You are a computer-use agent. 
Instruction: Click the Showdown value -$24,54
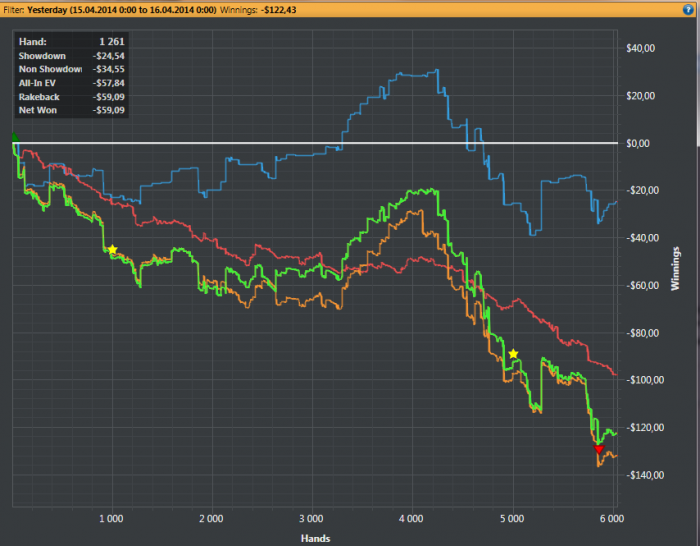(x=108, y=56)
